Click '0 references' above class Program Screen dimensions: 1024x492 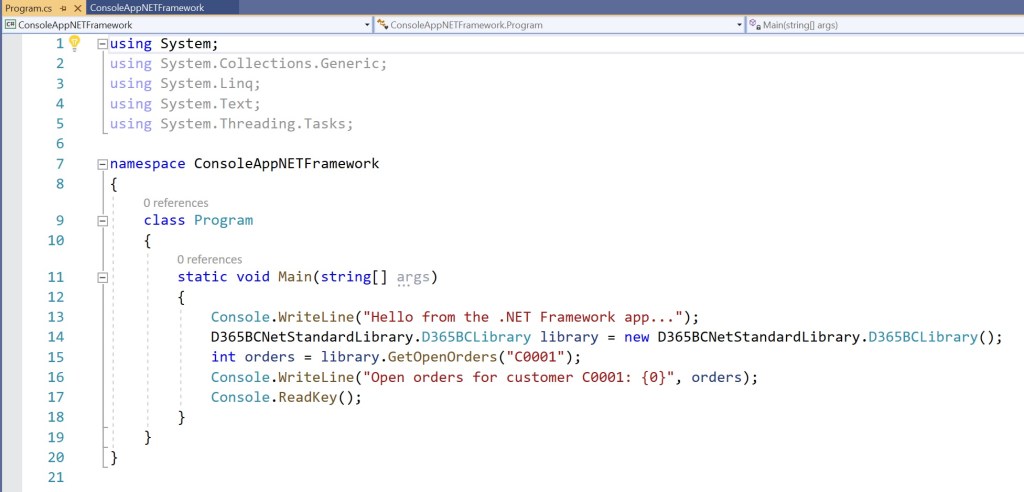175,203
